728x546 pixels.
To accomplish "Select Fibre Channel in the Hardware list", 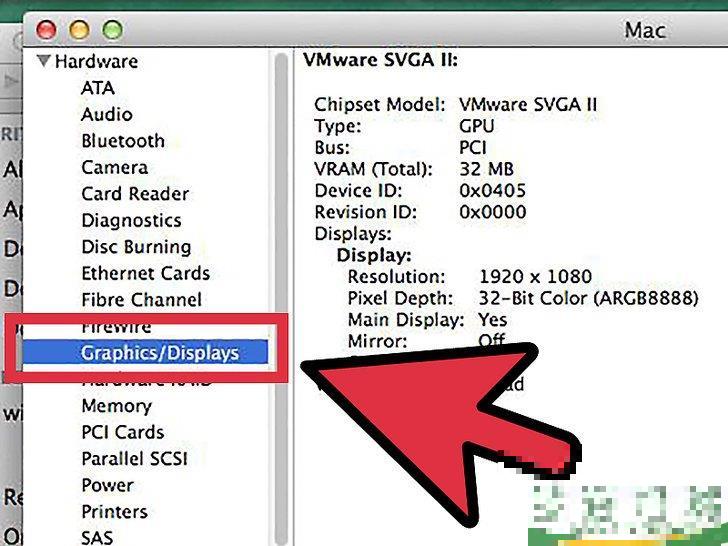I will pyautogui.click(x=141, y=300).
